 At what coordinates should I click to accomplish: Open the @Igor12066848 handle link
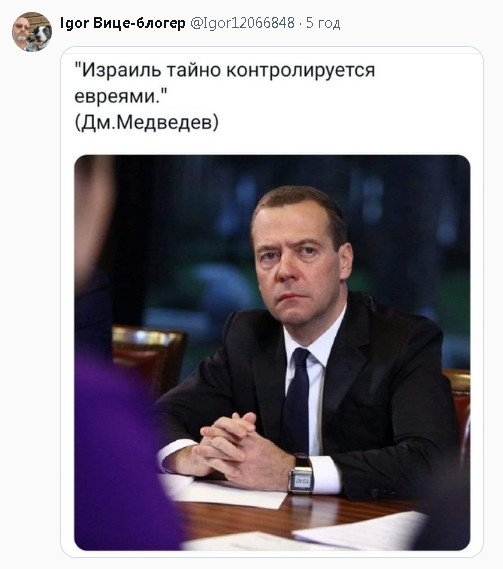(242, 23)
